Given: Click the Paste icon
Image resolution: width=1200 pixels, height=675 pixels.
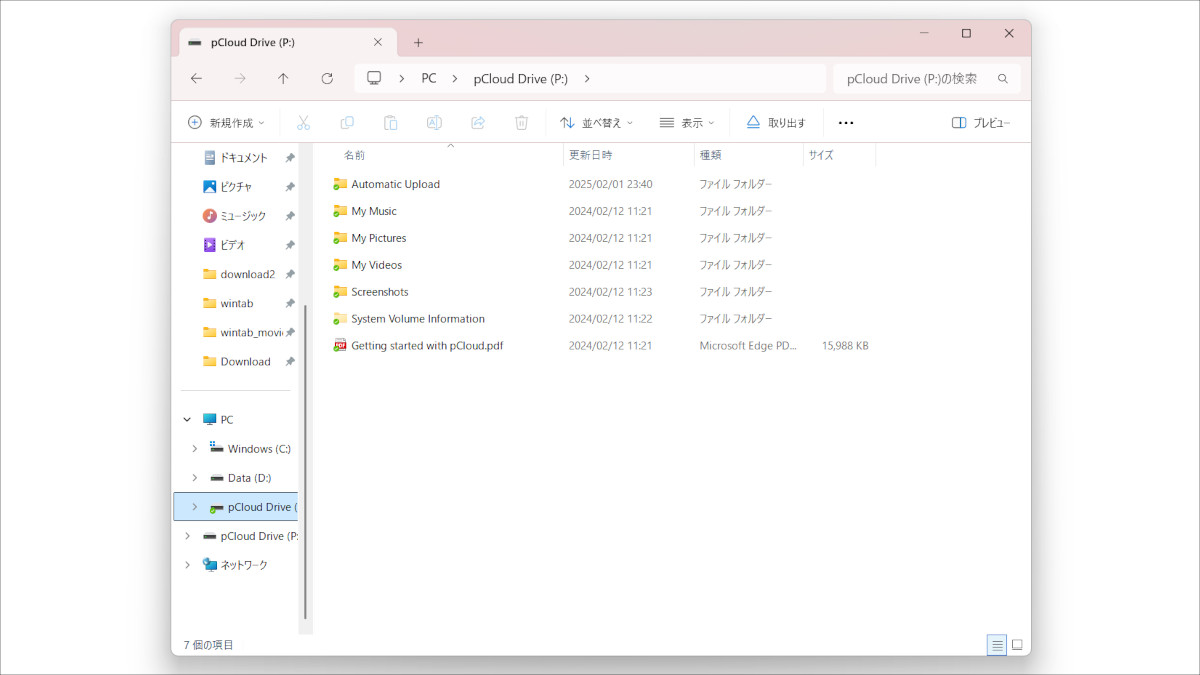Looking at the screenshot, I should (390, 122).
